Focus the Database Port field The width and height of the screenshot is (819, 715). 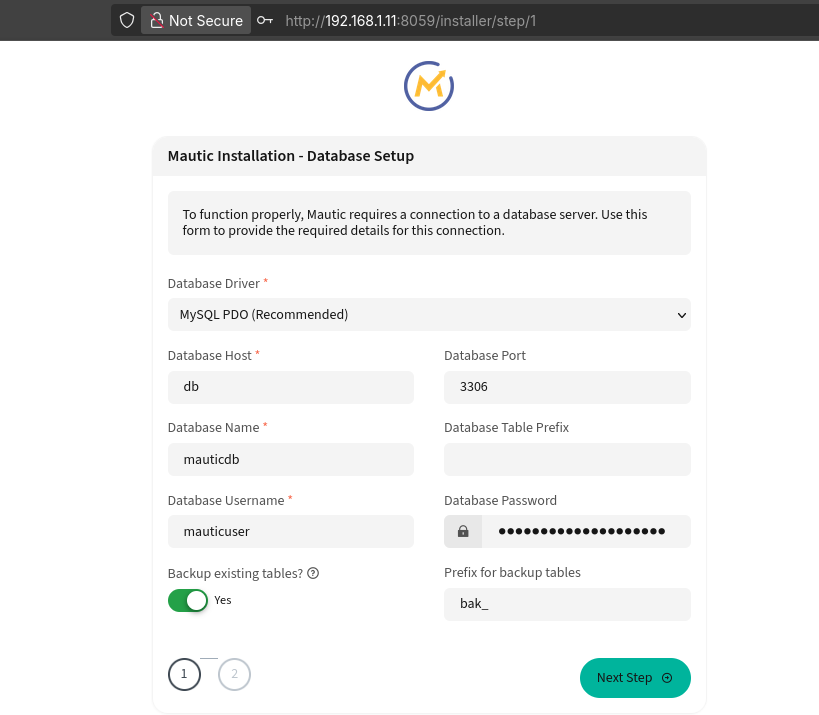567,387
